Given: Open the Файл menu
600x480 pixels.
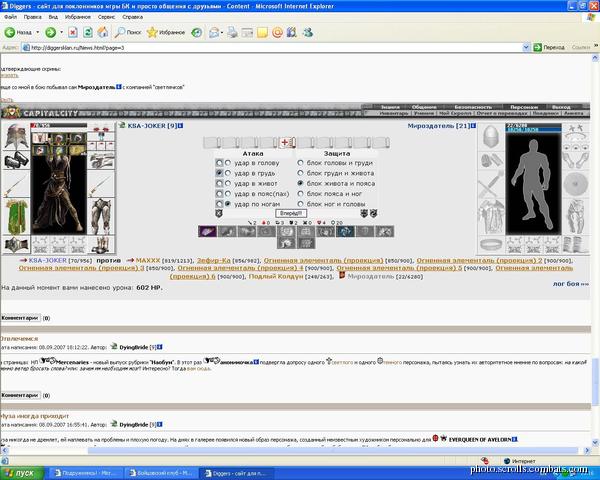Looking at the screenshot, I should (10, 17).
